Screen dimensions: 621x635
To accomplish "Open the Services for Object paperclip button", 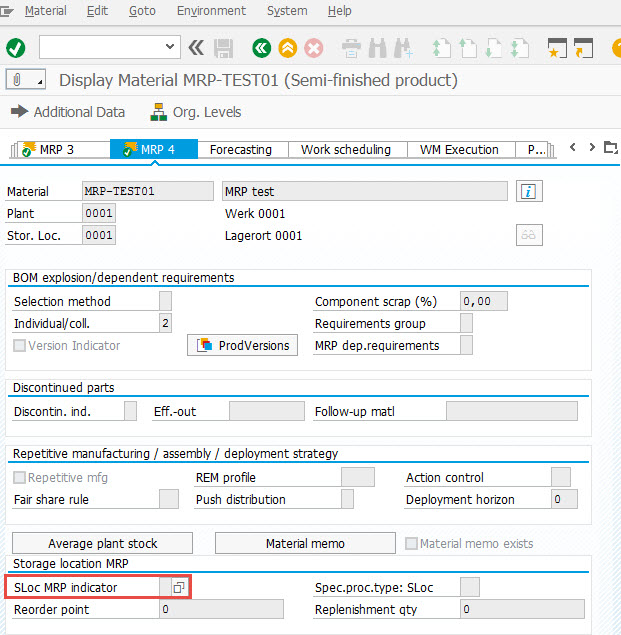I will [x=26, y=79].
